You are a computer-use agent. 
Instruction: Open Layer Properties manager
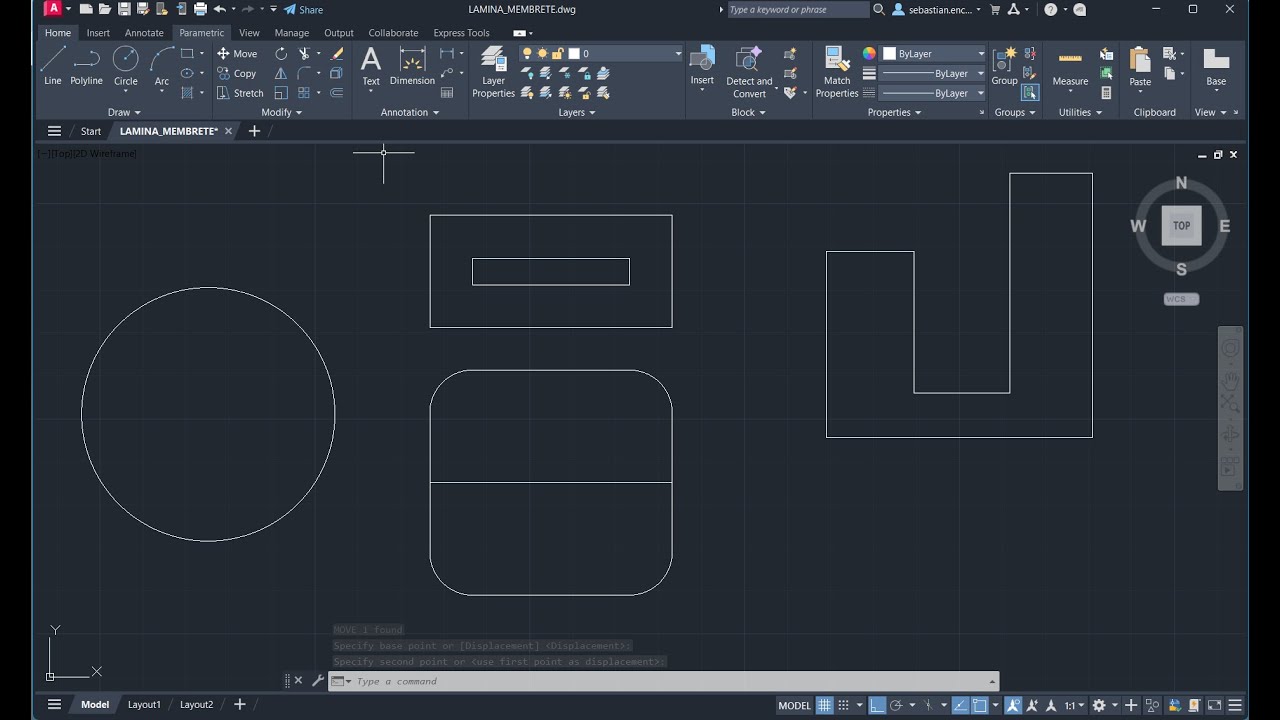[x=494, y=72]
